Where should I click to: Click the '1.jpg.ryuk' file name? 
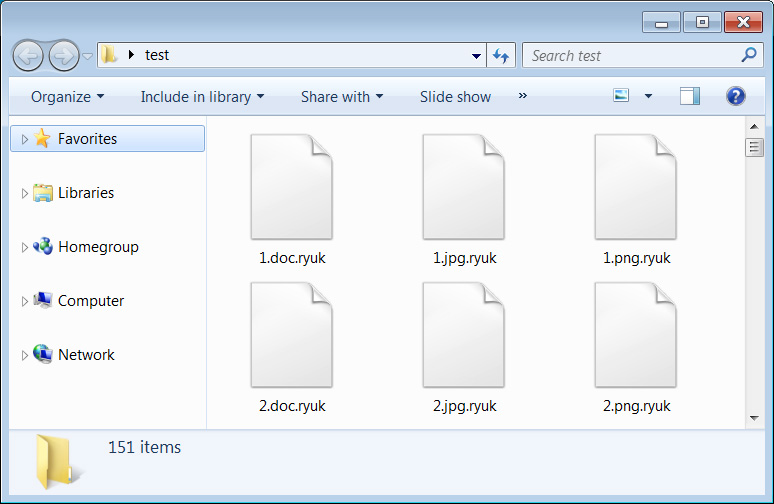(x=464, y=258)
